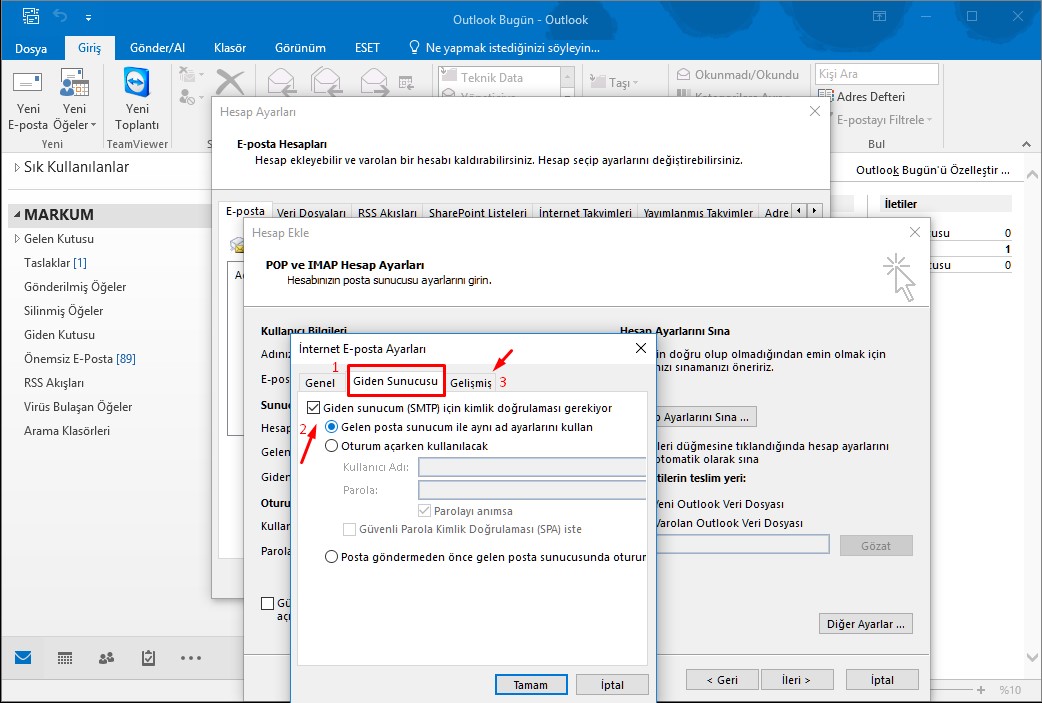
Task: Click İptal in İnternet E-posta Ayarları
Action: coord(612,684)
